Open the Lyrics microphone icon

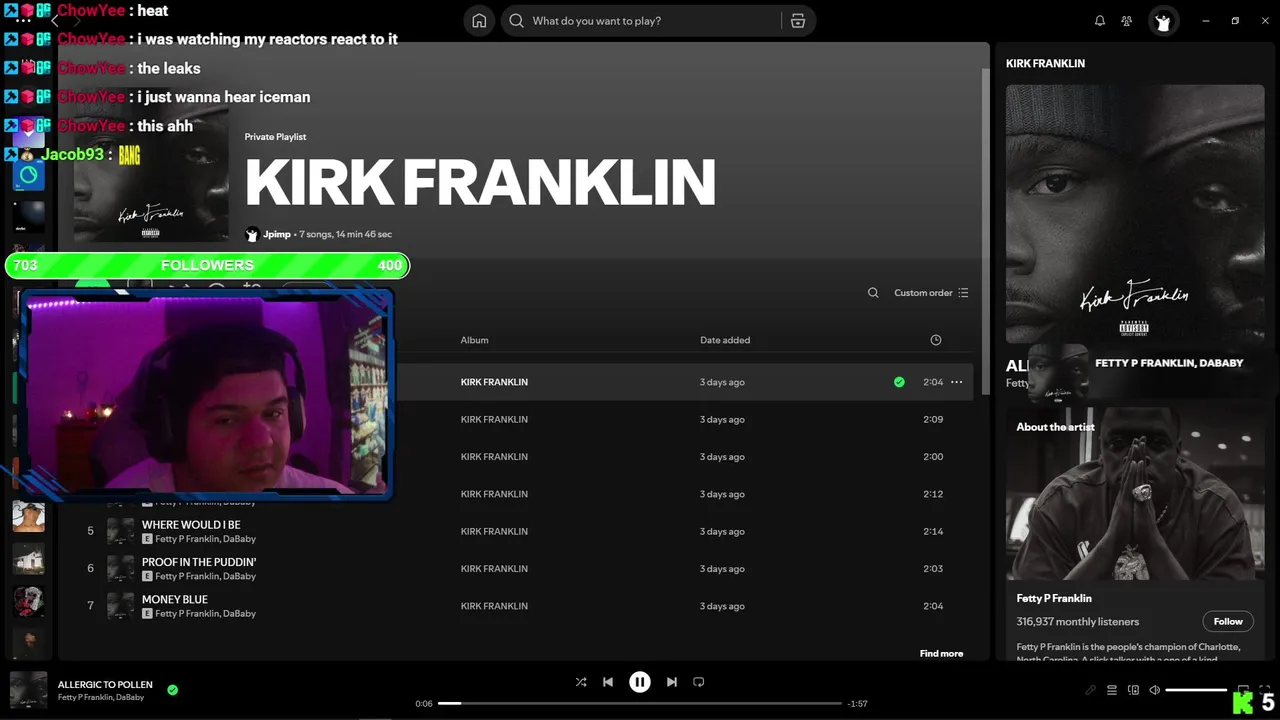tap(1091, 690)
